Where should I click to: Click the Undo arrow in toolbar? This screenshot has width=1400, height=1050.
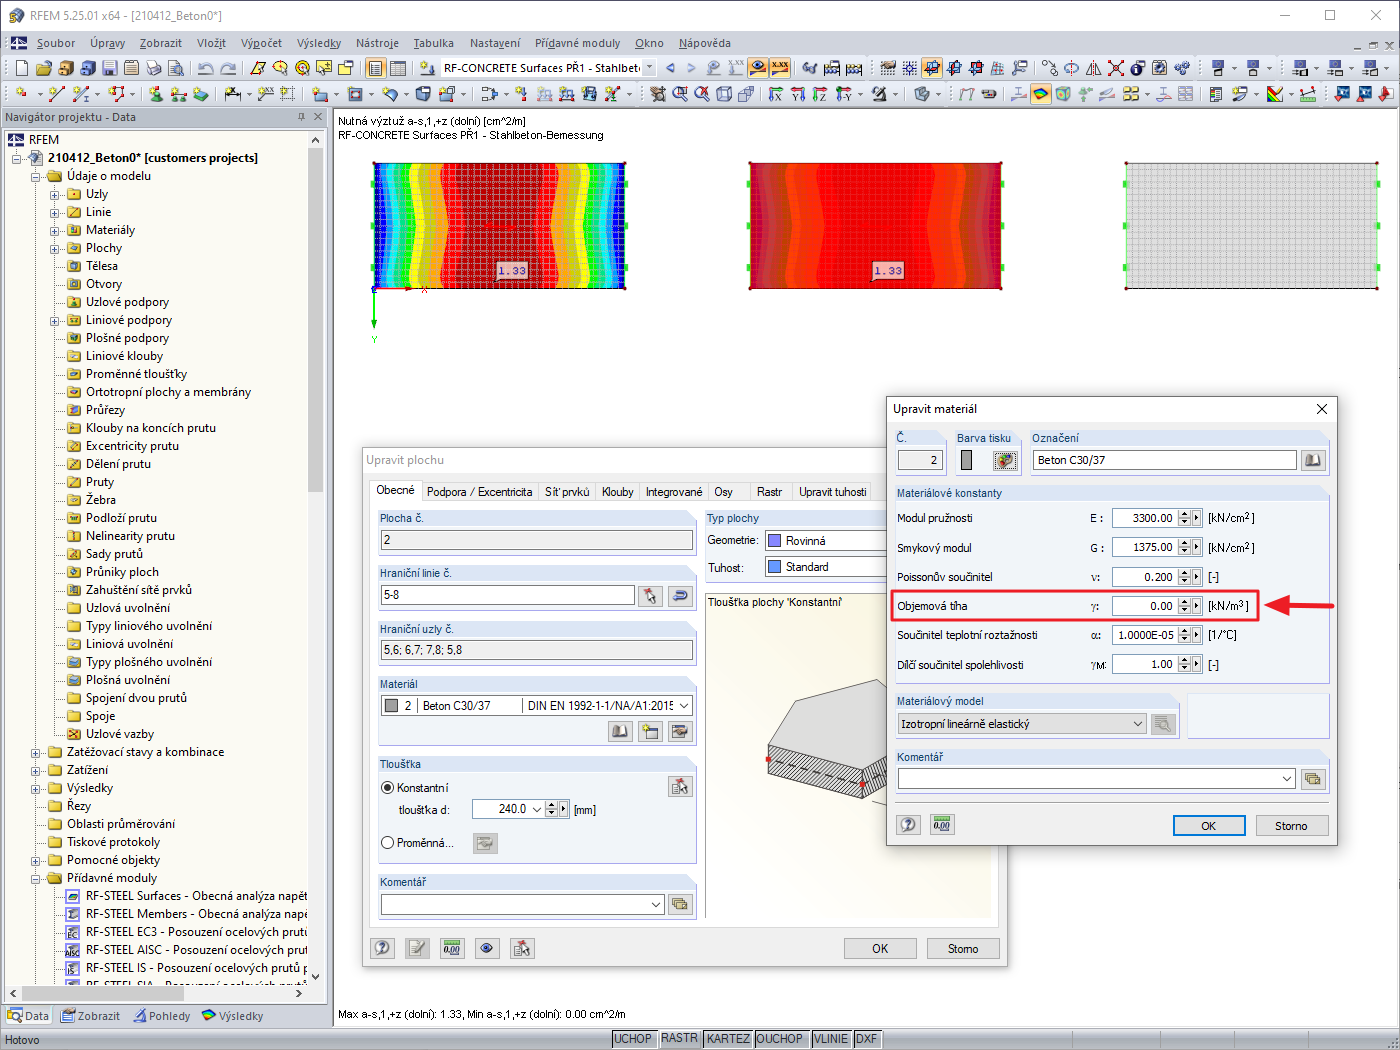click(x=205, y=68)
